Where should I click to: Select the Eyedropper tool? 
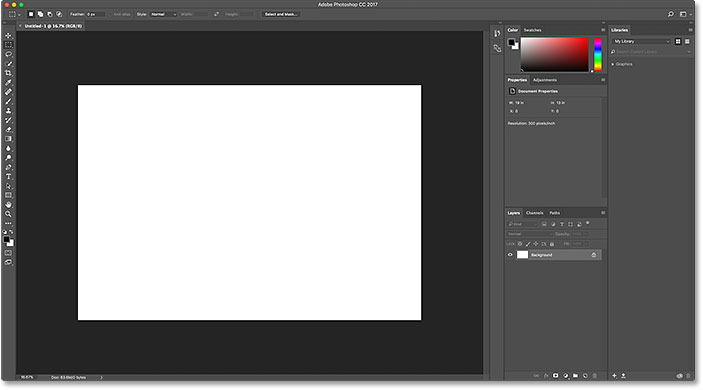click(x=8, y=82)
